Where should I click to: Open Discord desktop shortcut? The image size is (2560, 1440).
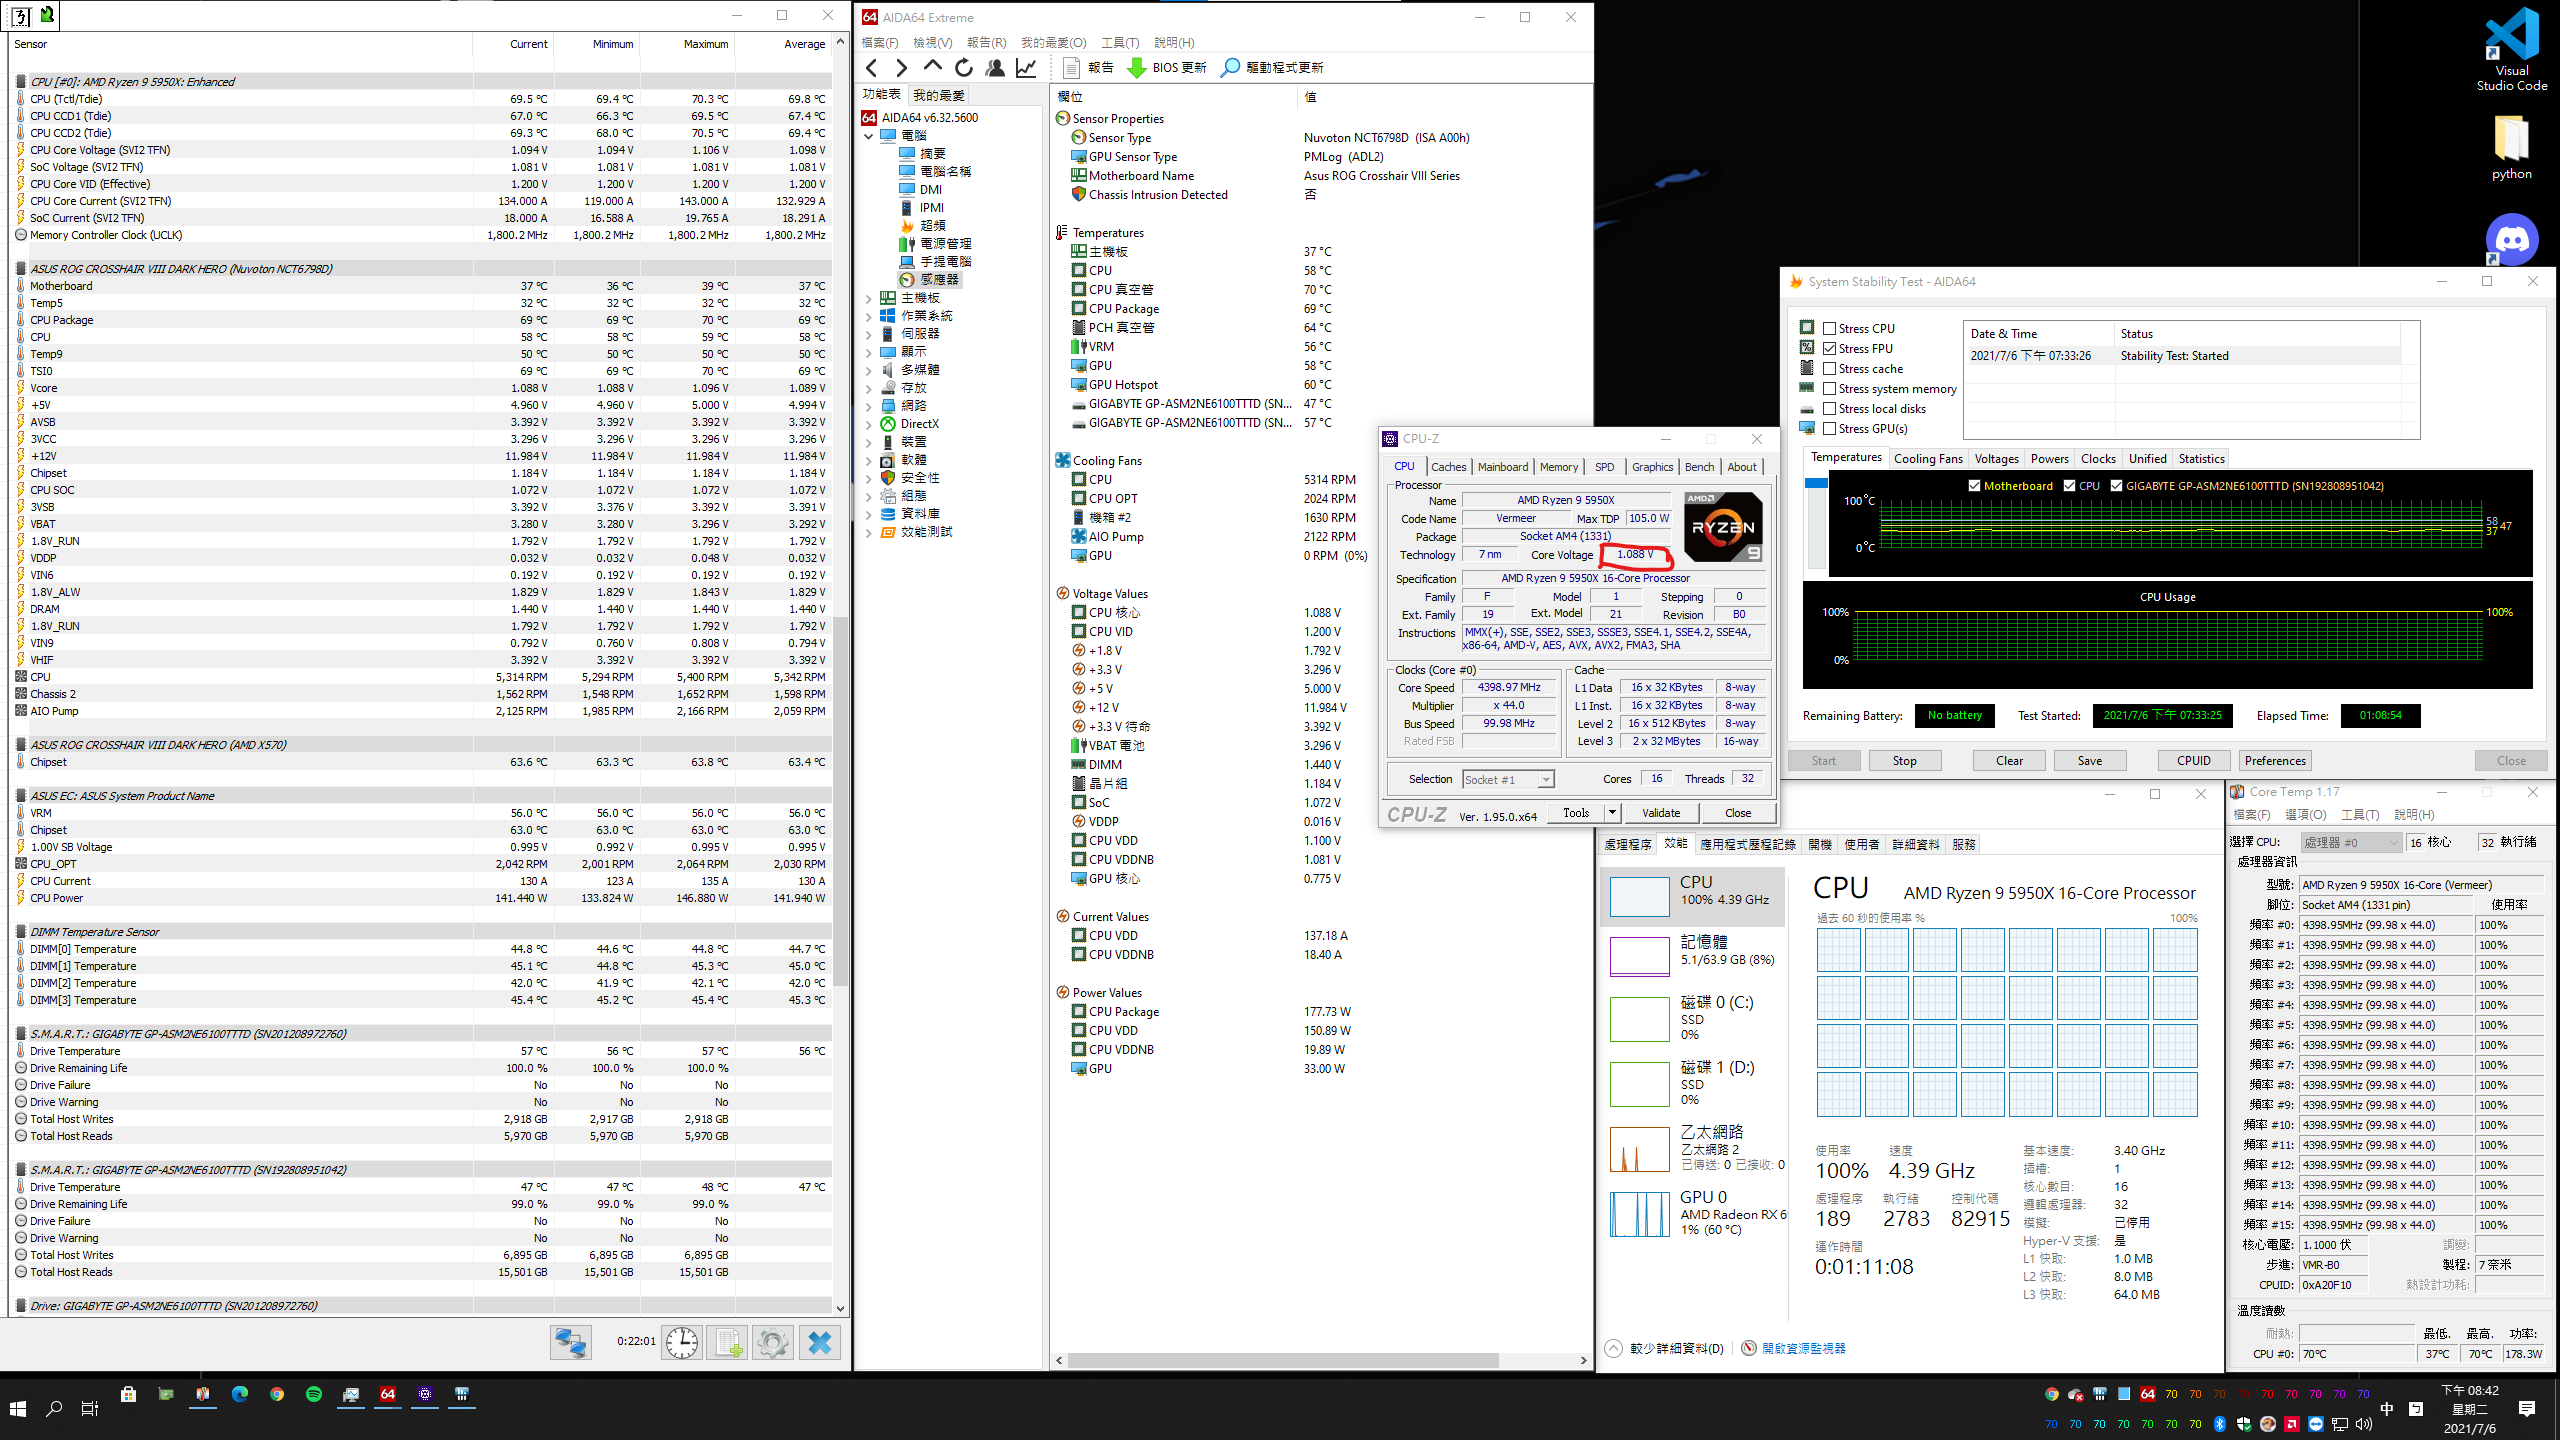point(2511,238)
